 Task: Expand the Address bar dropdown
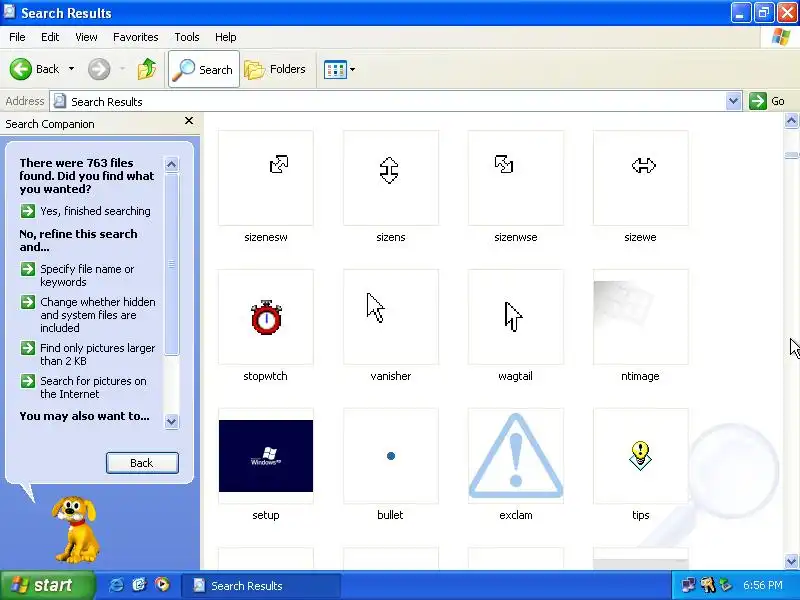coord(733,101)
